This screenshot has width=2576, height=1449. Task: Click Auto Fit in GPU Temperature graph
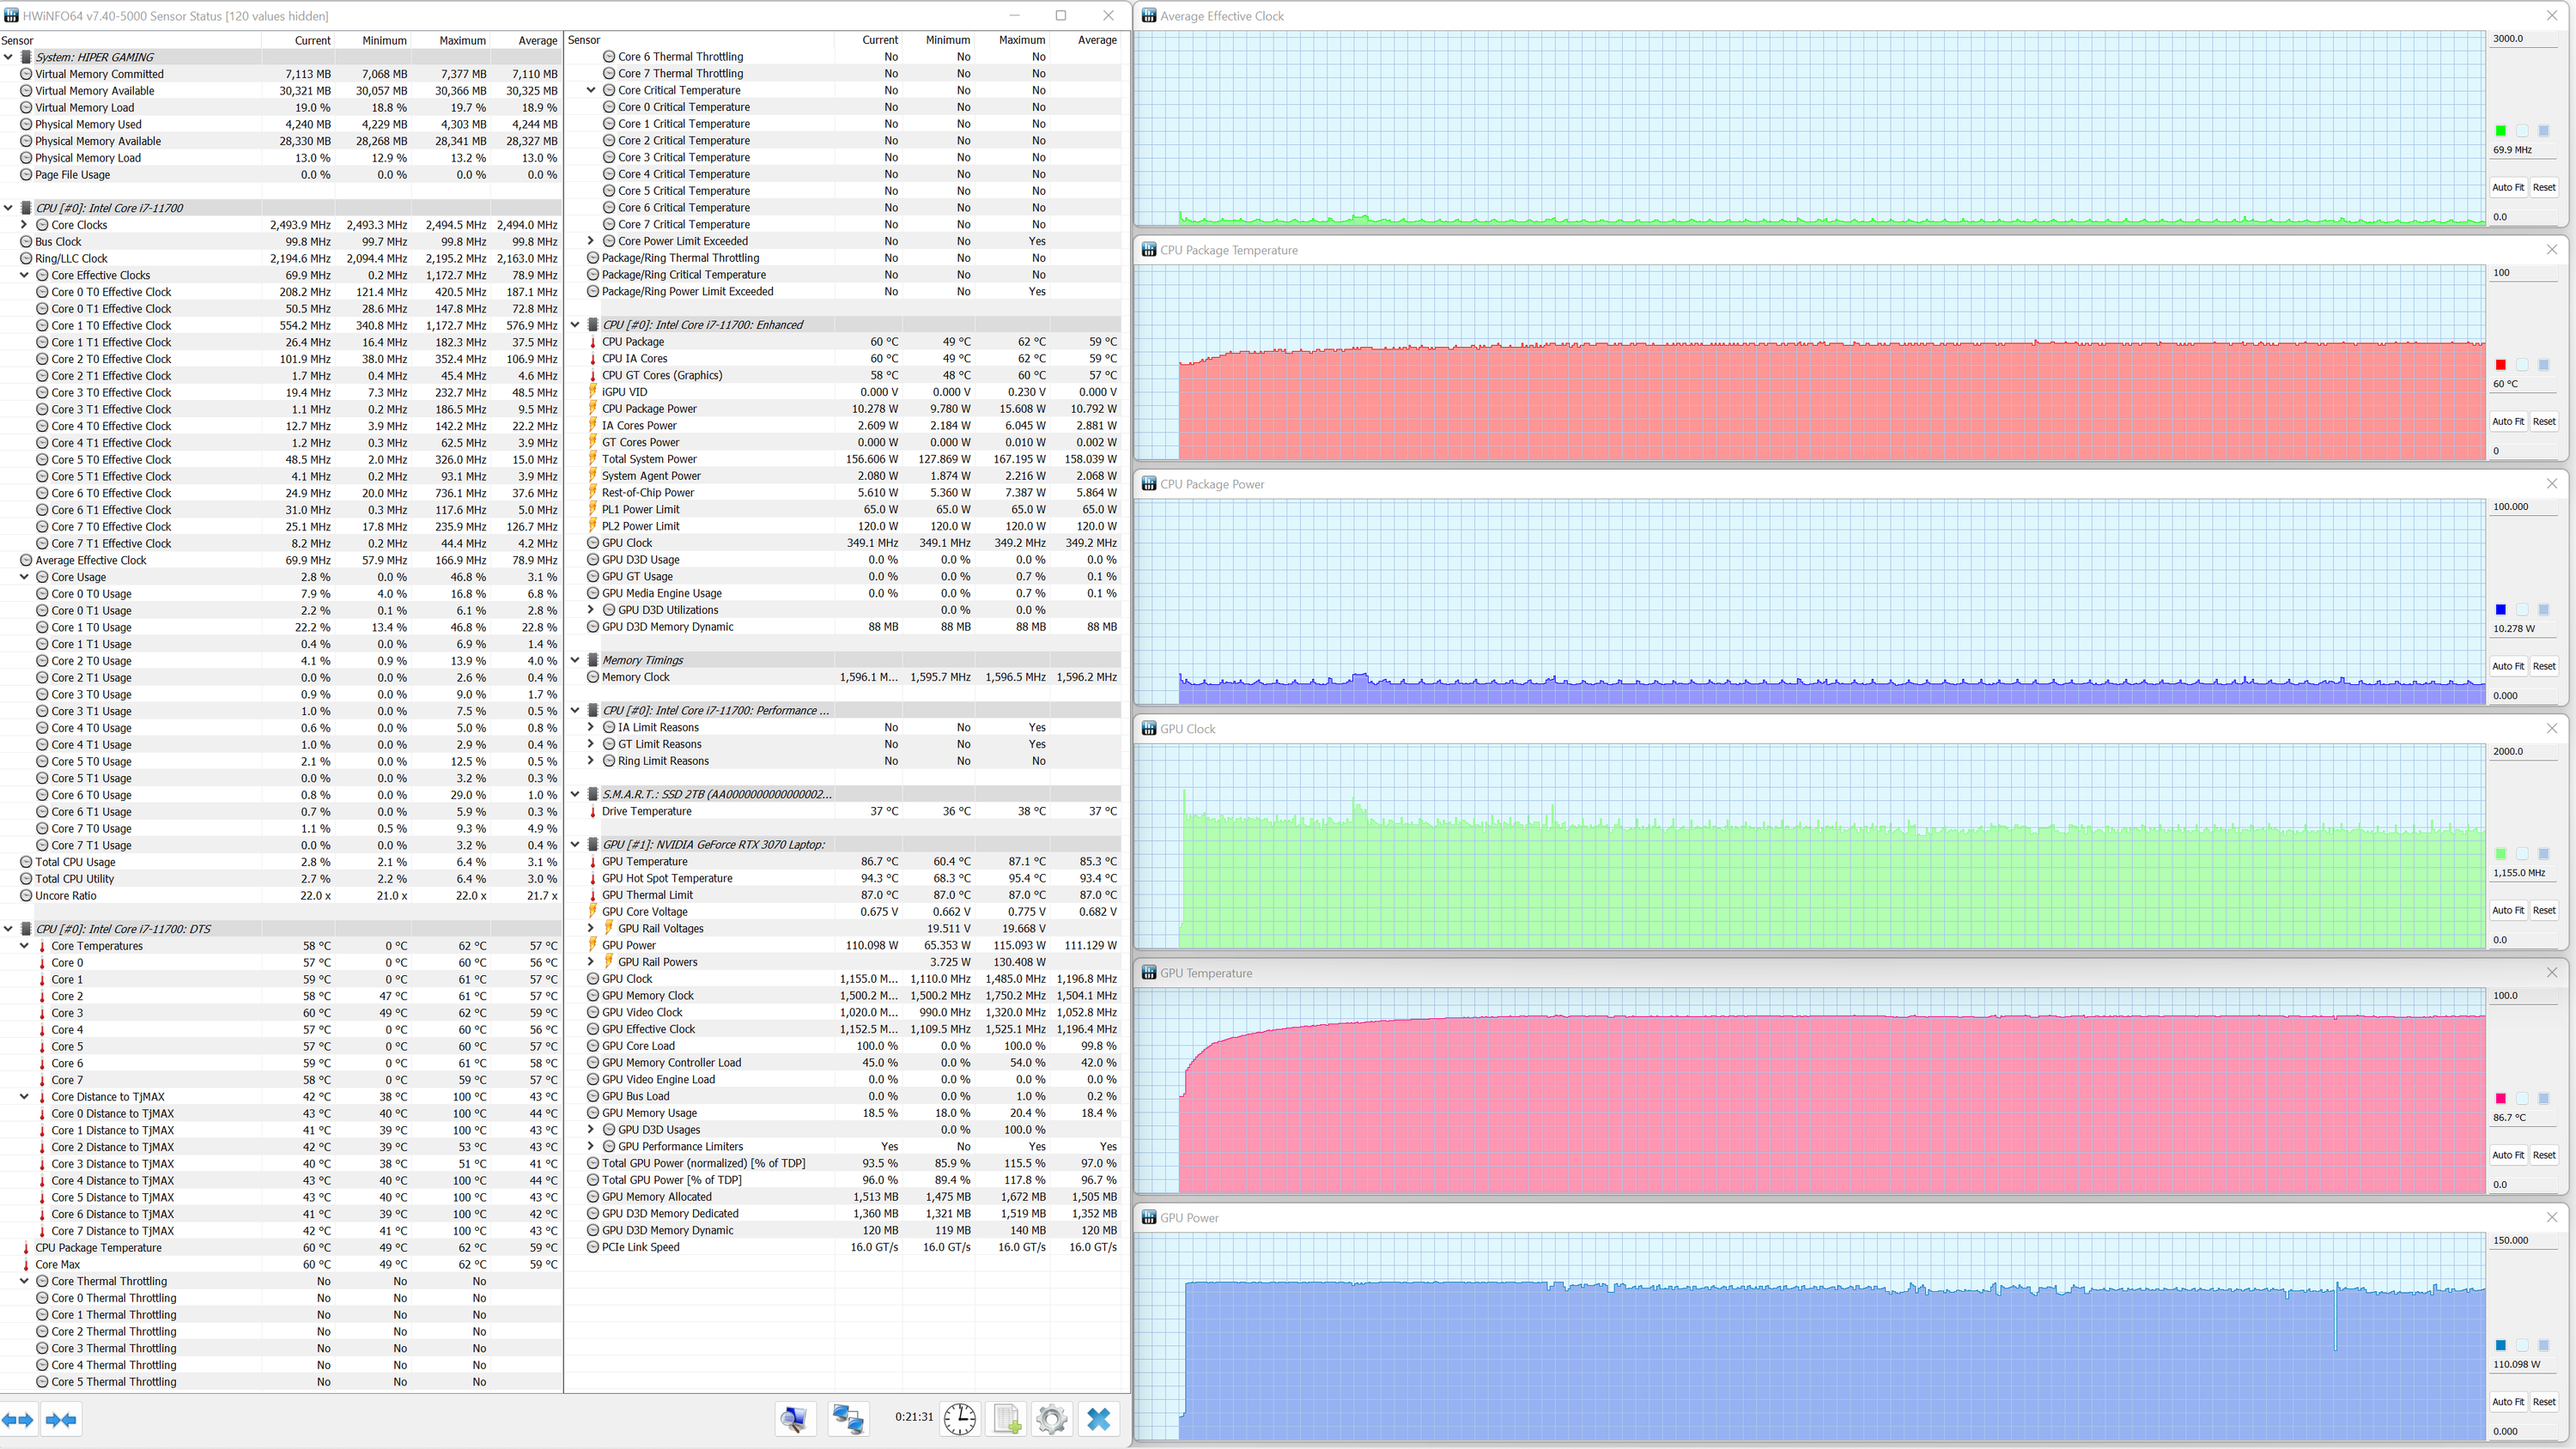[2507, 1155]
